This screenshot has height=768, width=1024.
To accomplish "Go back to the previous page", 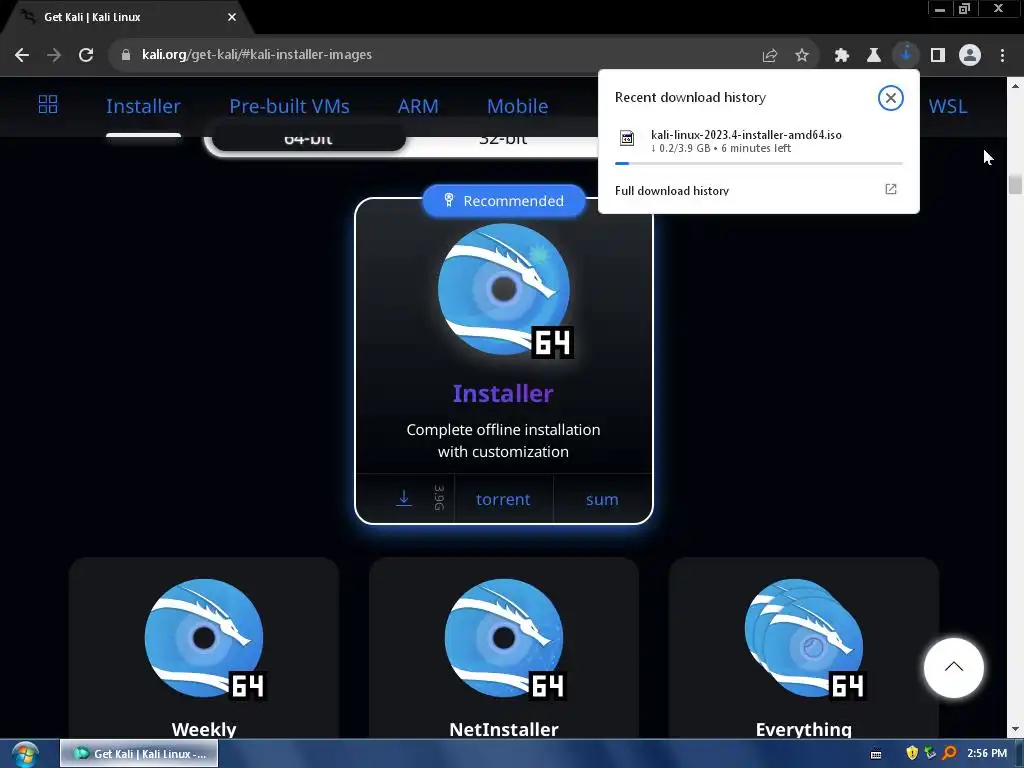I will tap(22, 55).
